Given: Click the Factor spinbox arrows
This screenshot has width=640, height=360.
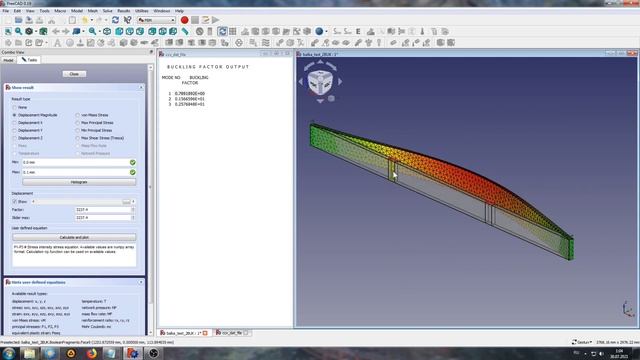Looking at the screenshot, I should (133, 210).
